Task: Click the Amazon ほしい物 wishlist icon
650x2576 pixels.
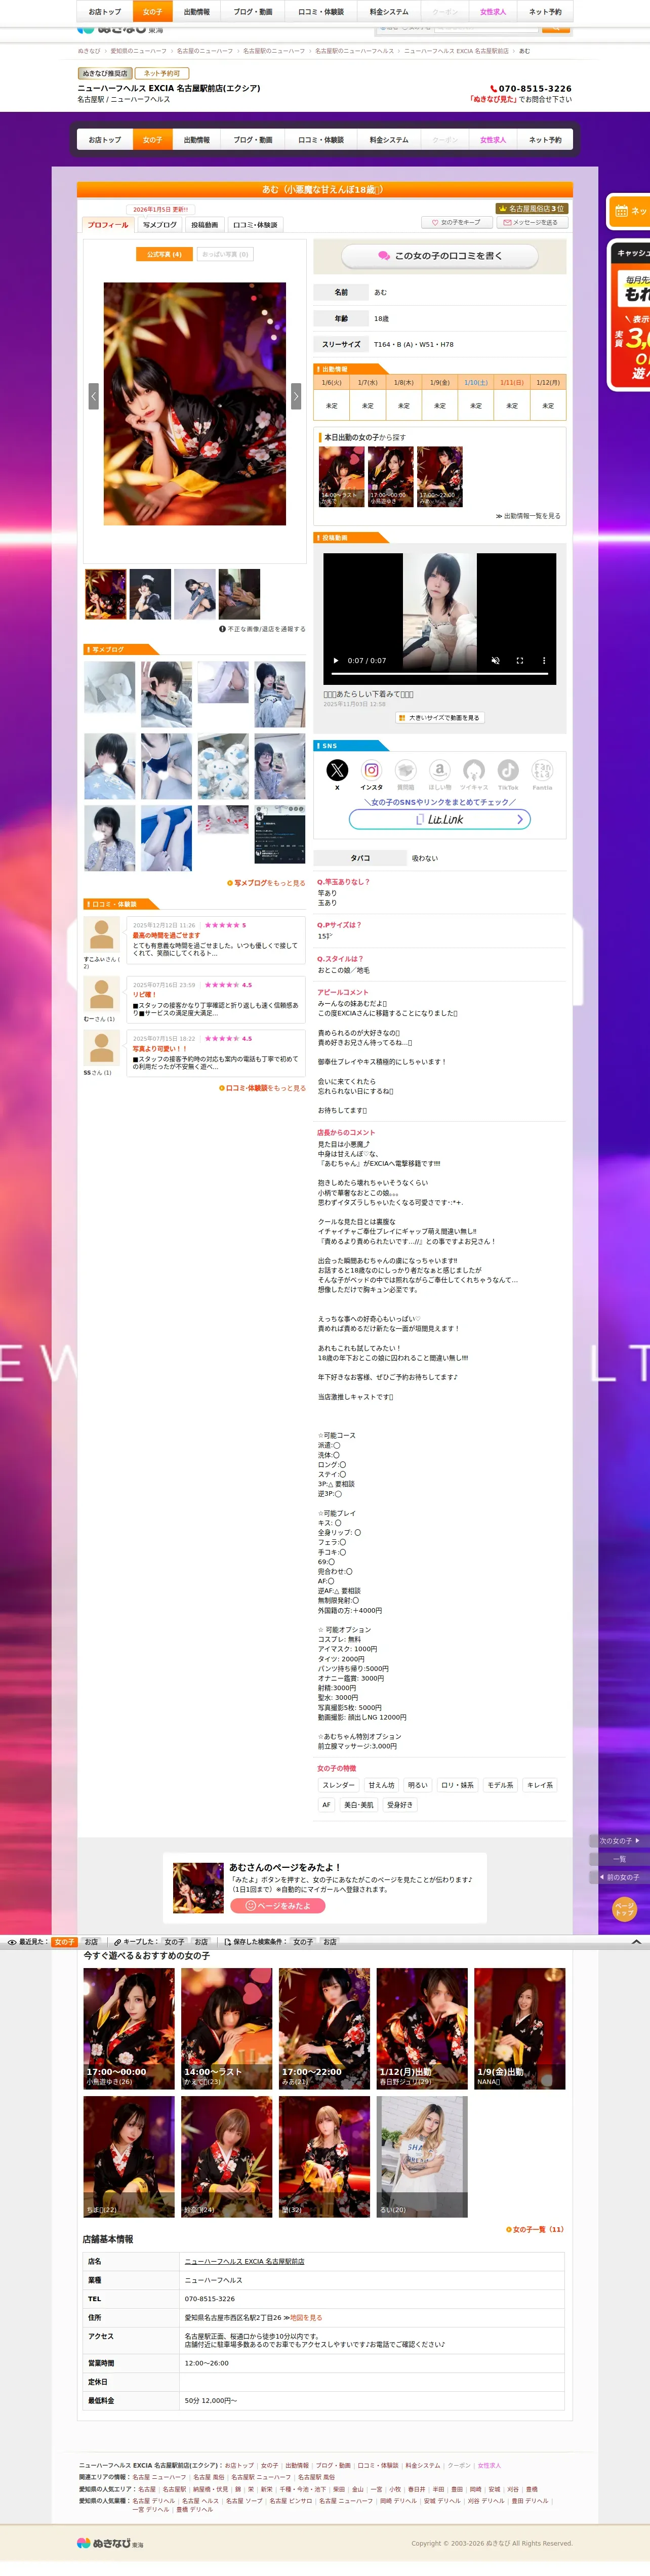Action: [439, 770]
